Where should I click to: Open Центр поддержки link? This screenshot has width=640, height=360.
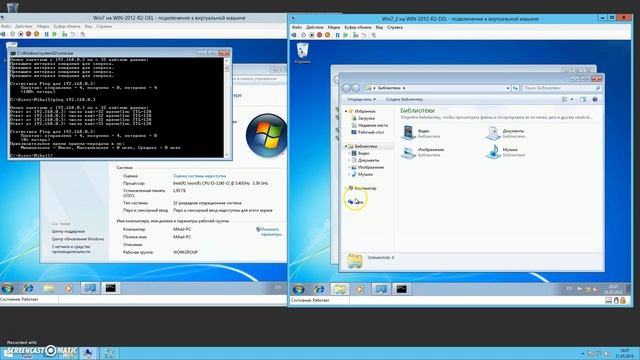coord(68,231)
